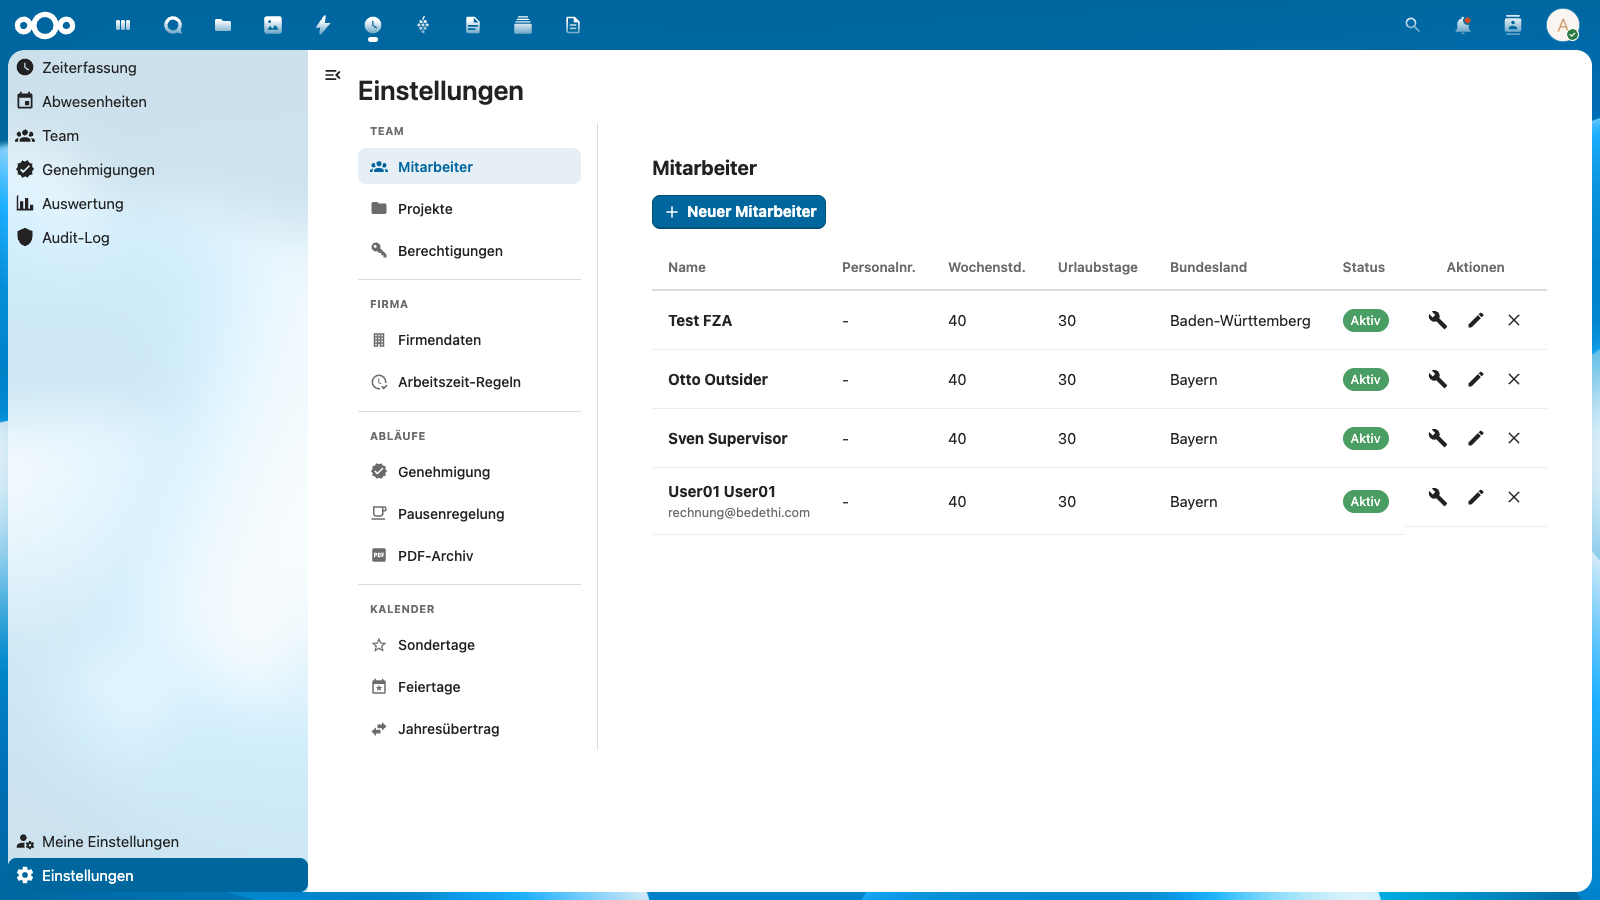The width and height of the screenshot is (1600, 900).
Task: Open Auswertung in left sidebar
Action: click(x=158, y=204)
